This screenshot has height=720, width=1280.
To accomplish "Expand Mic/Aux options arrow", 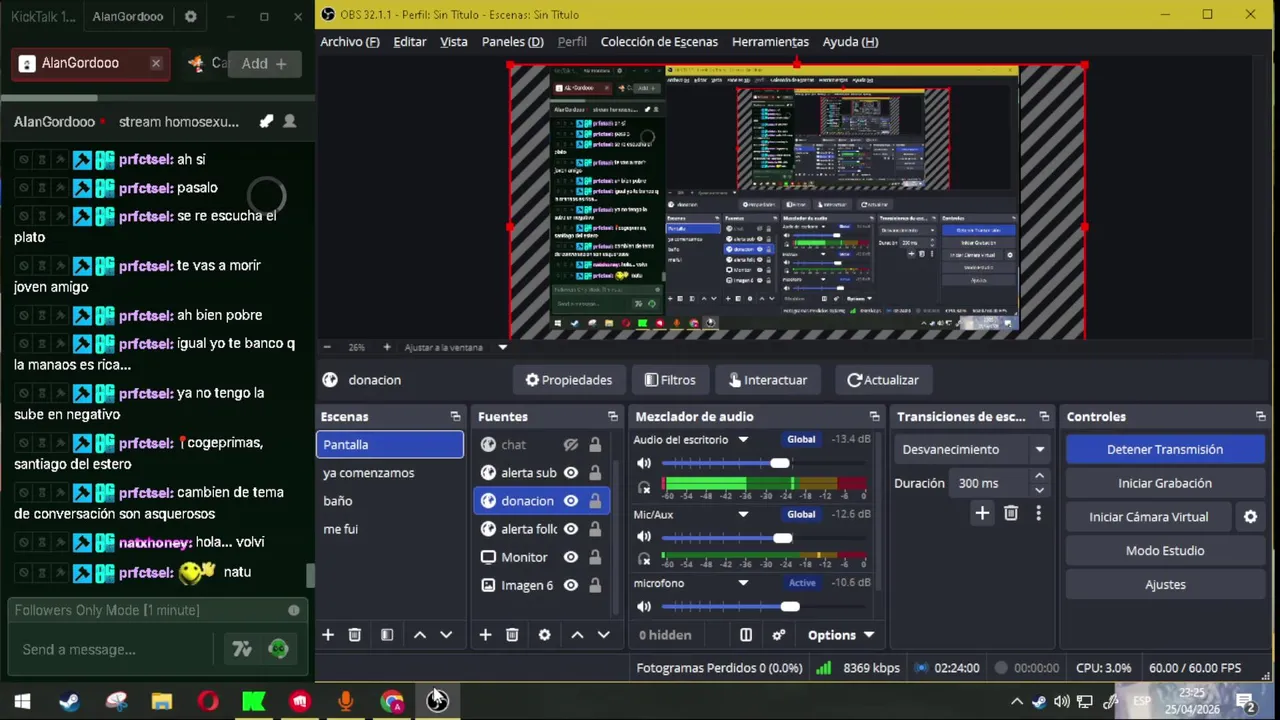I will click(x=743, y=514).
